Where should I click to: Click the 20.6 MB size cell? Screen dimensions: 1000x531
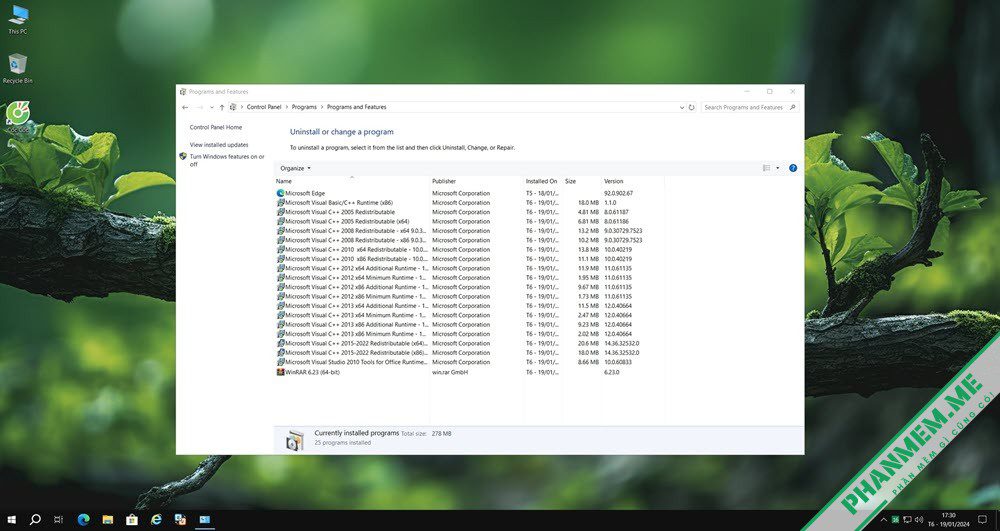588,343
